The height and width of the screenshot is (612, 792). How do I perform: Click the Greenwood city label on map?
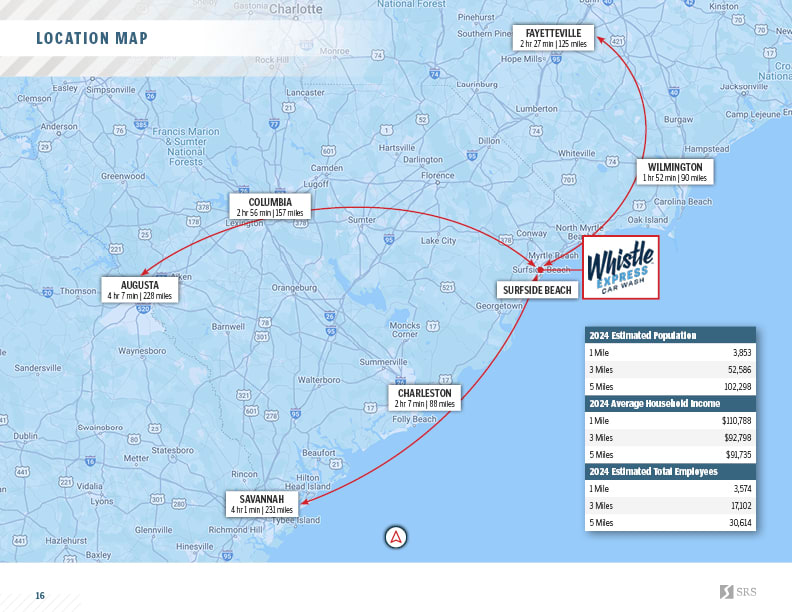[x=123, y=176]
